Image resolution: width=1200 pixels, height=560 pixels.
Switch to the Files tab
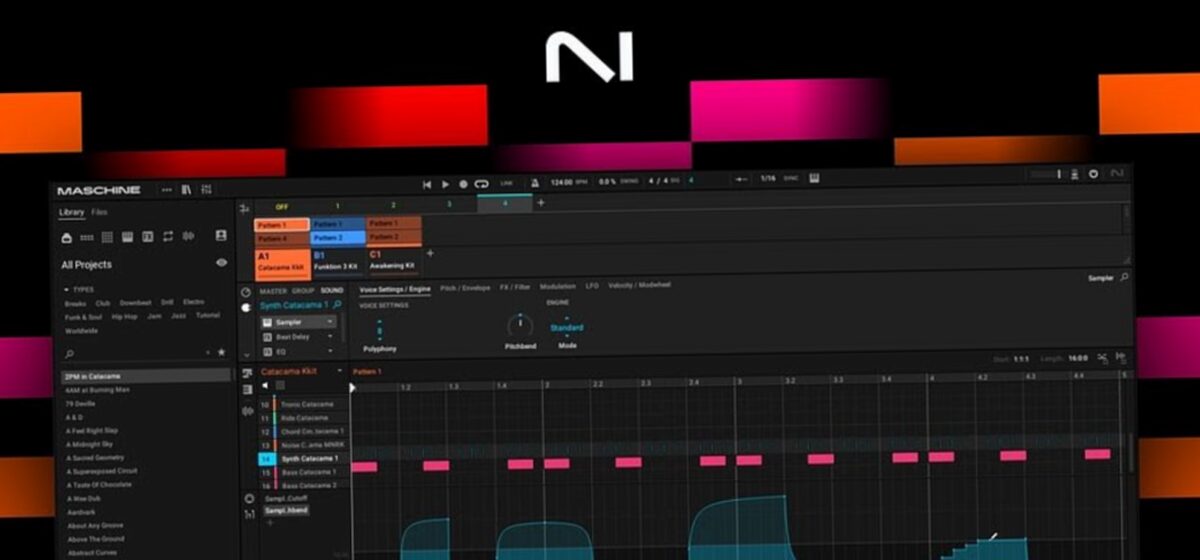click(x=99, y=212)
